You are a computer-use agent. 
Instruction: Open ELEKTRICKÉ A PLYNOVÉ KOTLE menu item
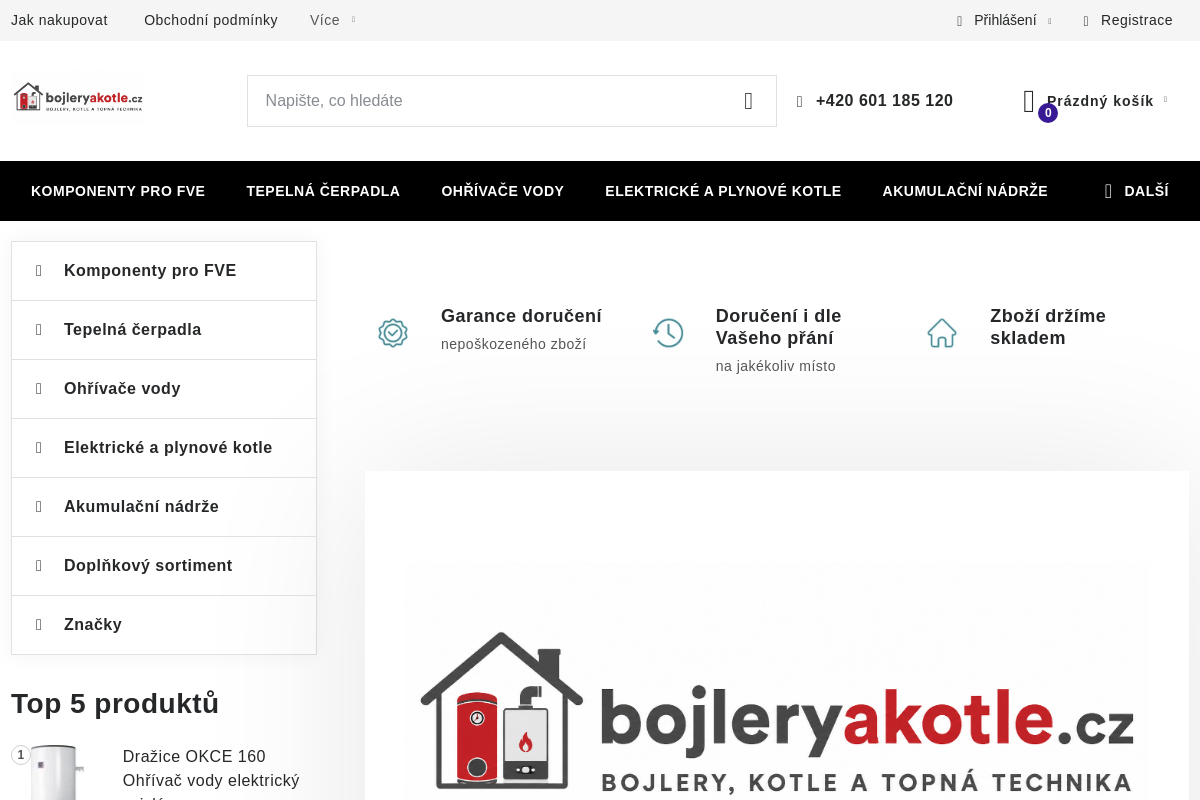[723, 191]
